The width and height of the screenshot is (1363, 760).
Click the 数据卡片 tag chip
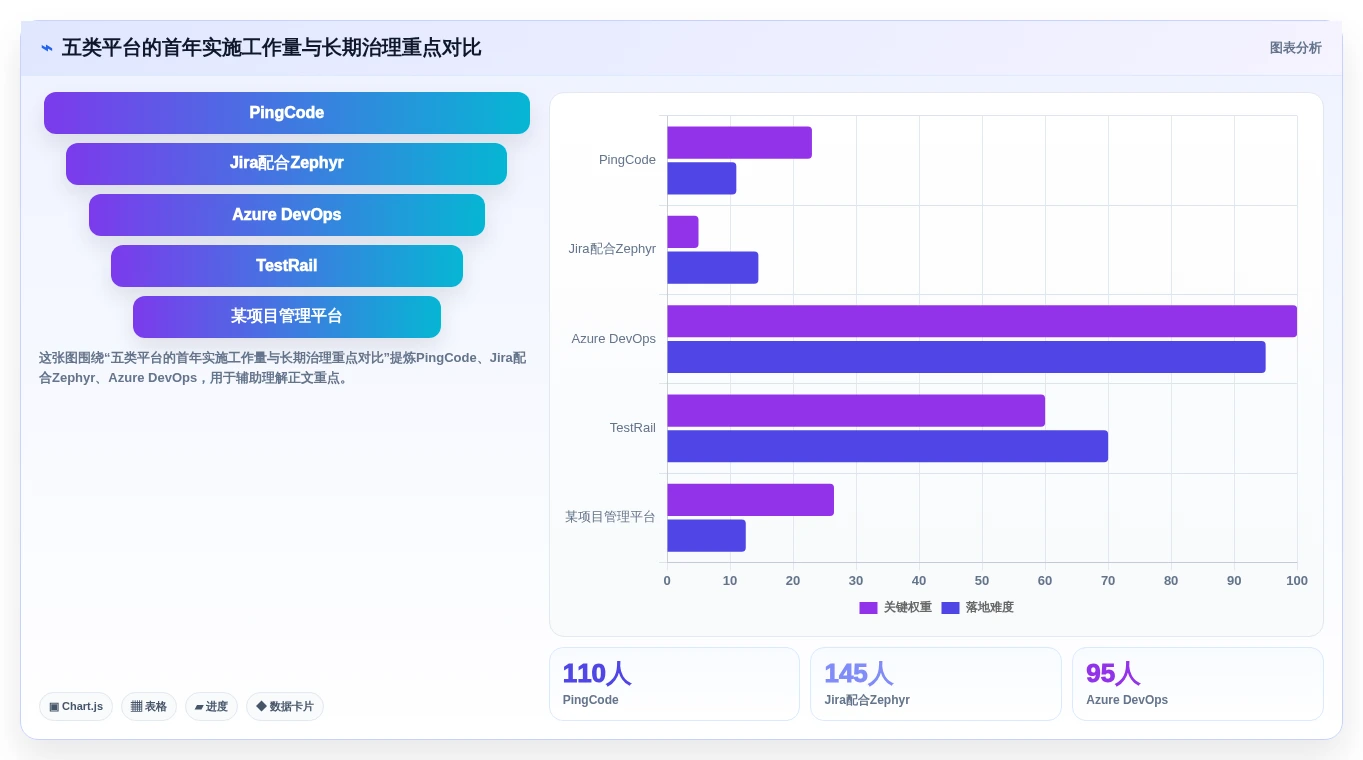(285, 706)
